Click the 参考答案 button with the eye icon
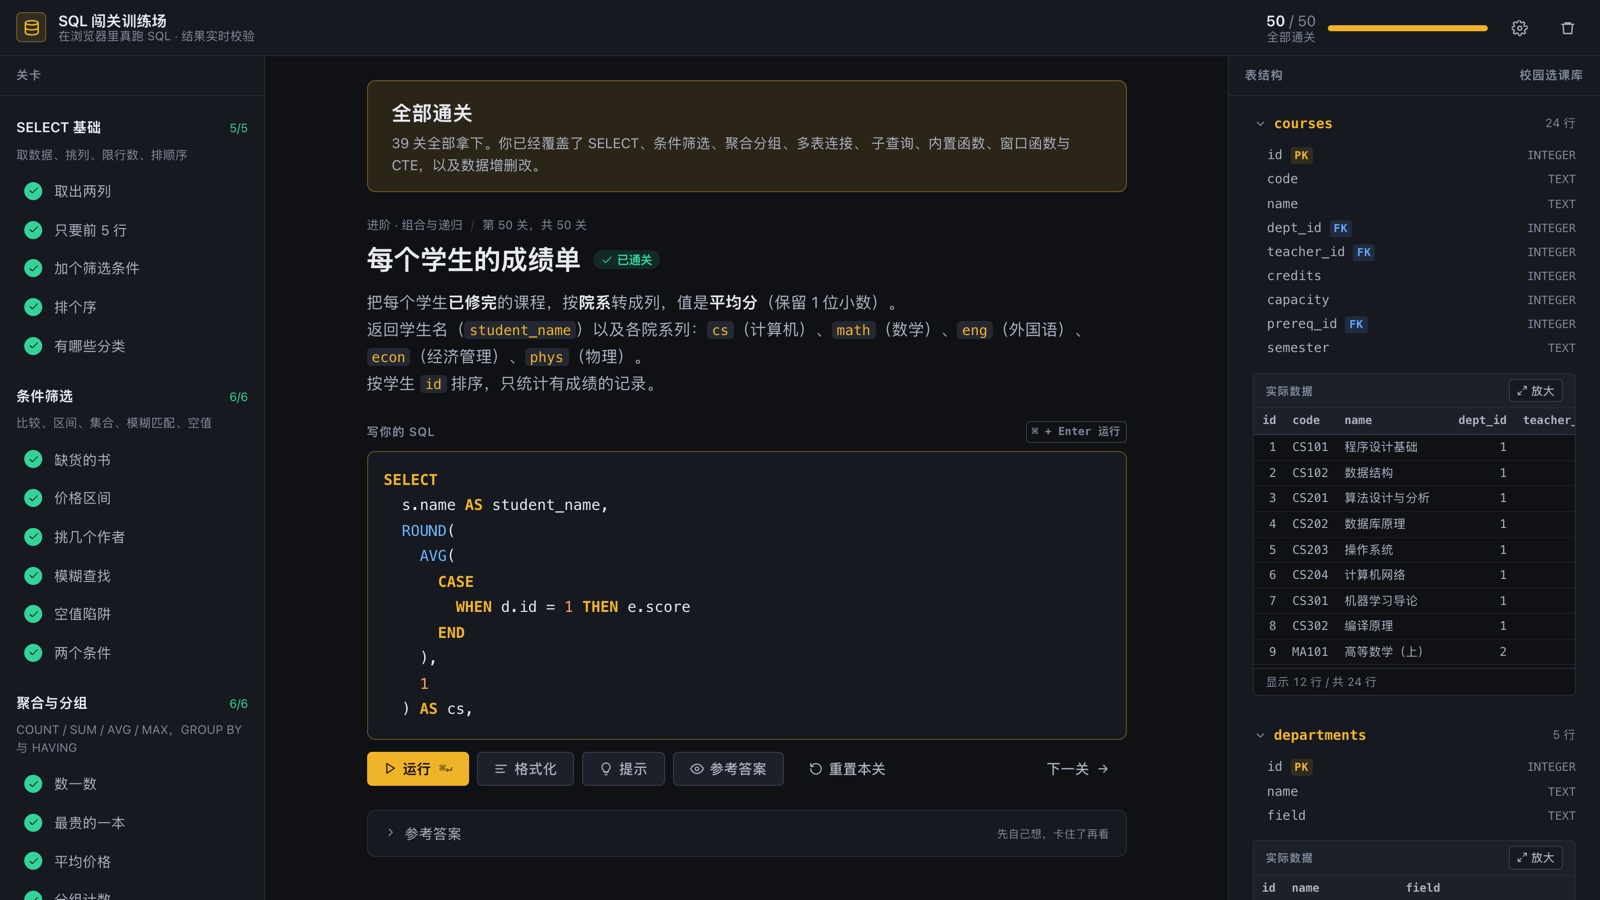The height and width of the screenshot is (900, 1600). click(728, 769)
